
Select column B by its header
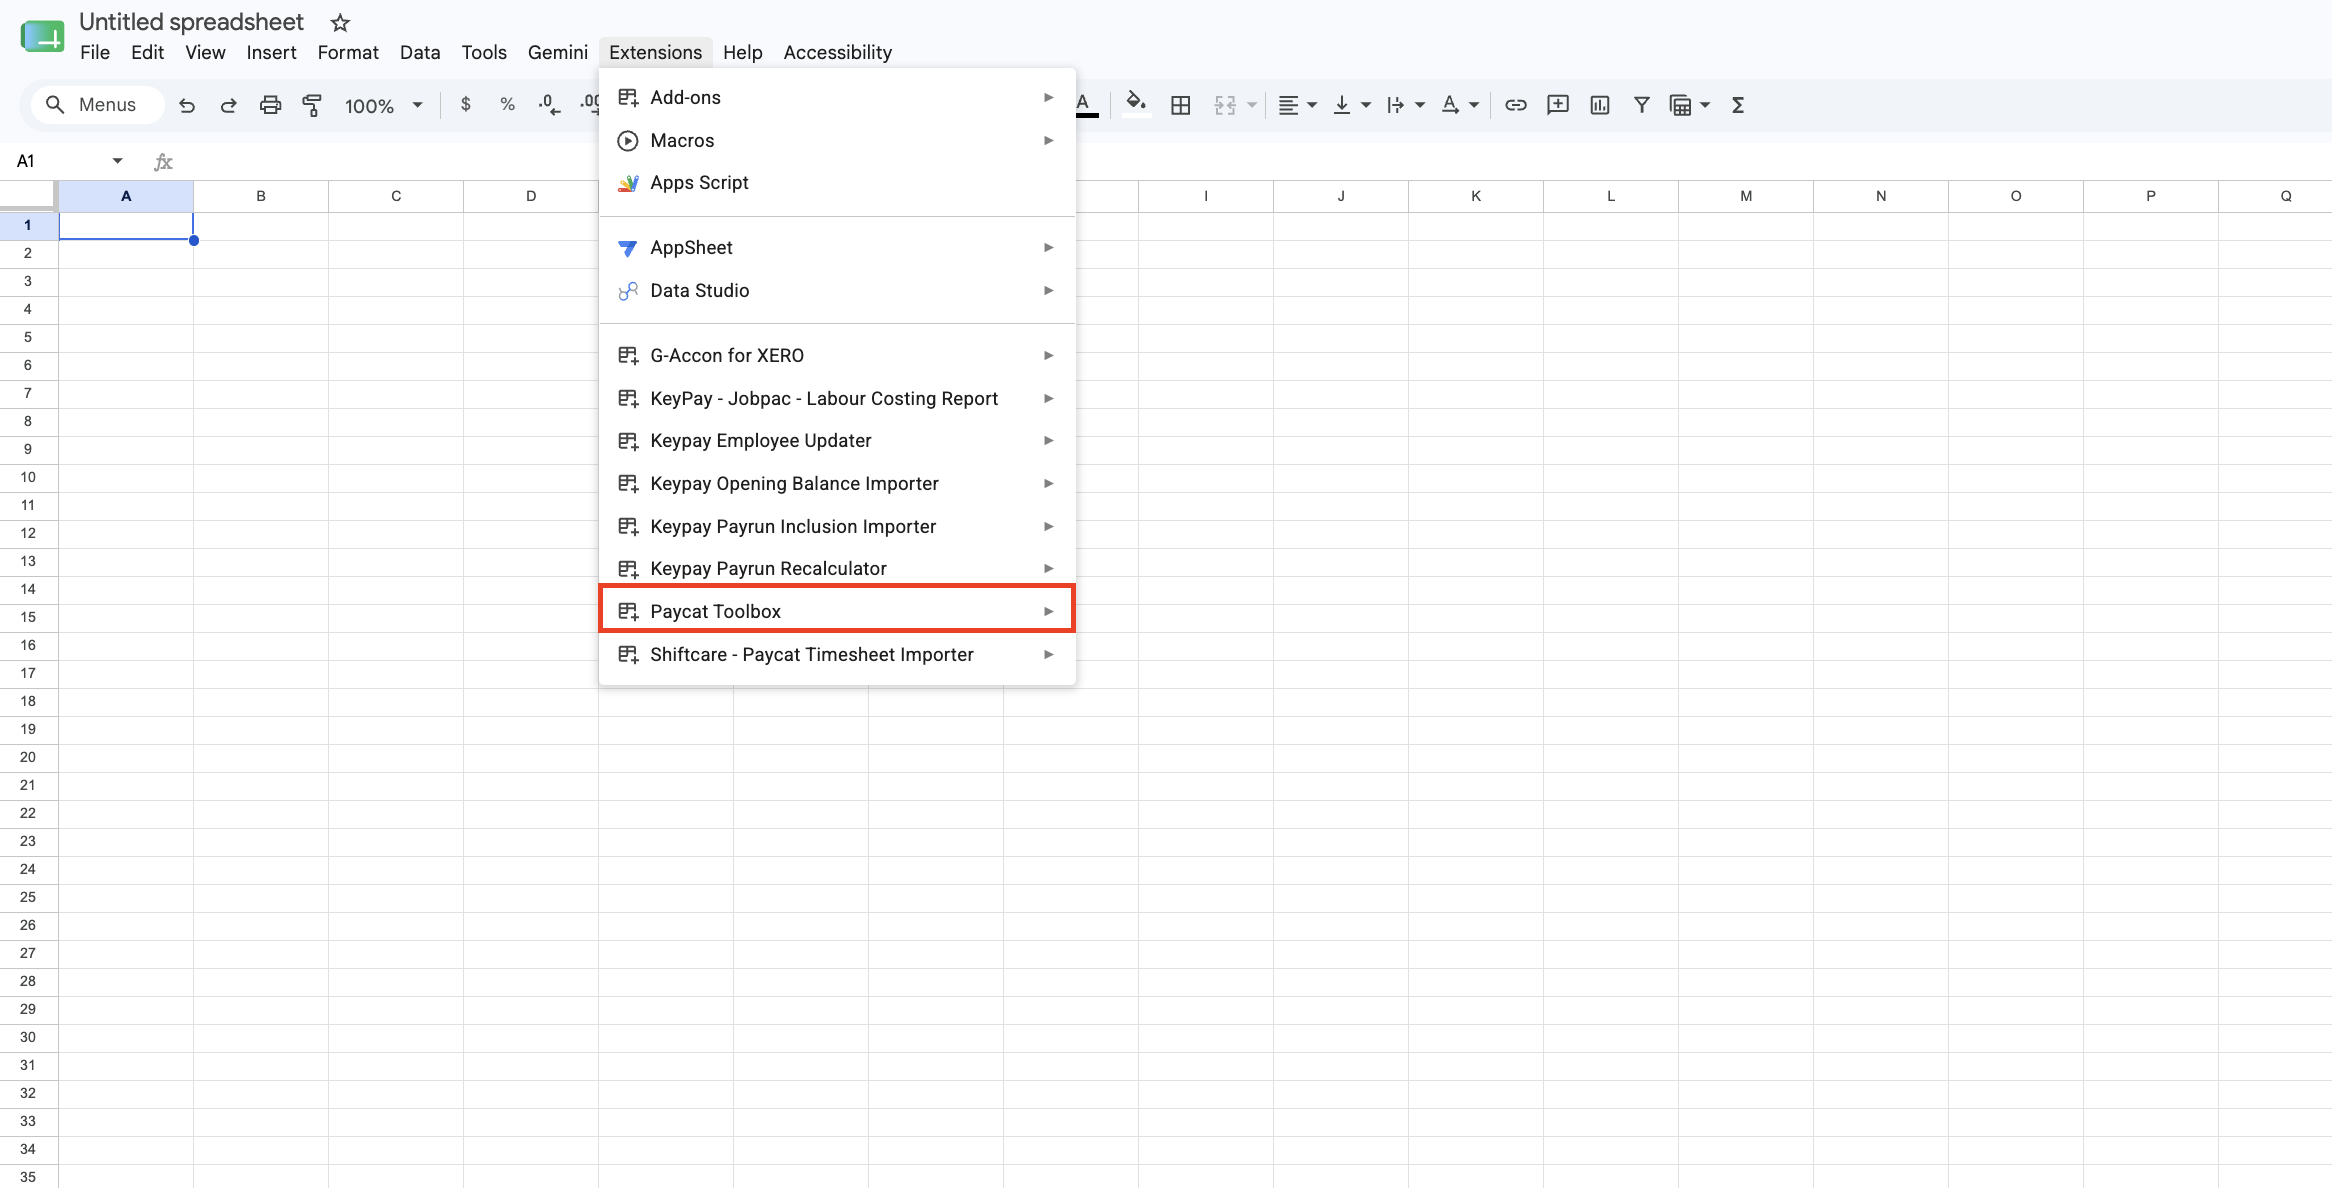261,196
